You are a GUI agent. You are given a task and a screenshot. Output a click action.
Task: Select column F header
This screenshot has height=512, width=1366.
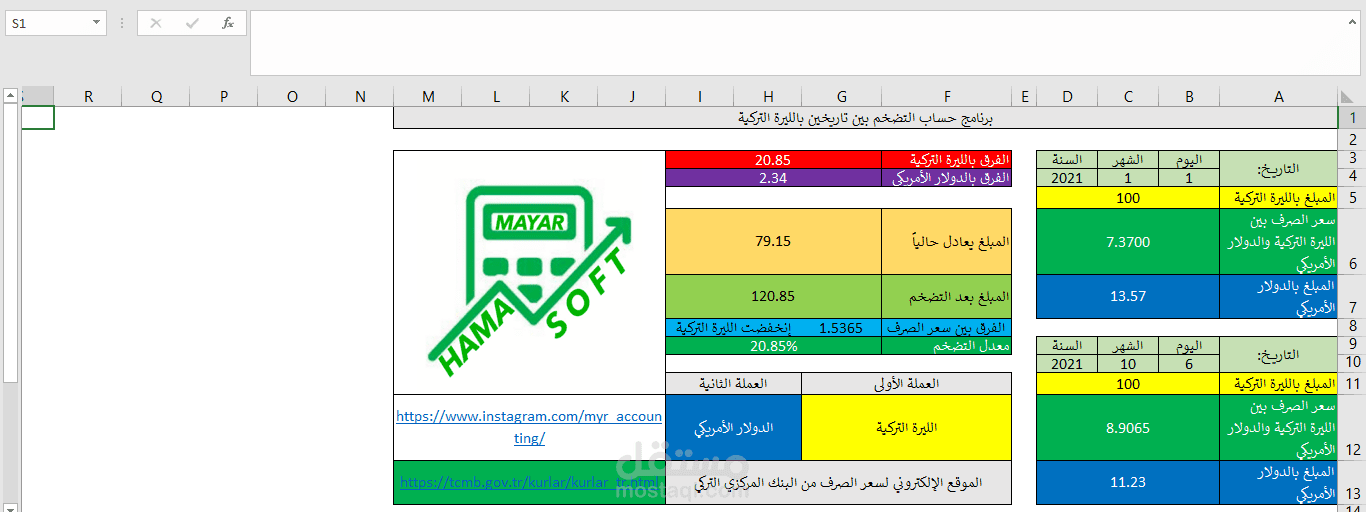946,96
